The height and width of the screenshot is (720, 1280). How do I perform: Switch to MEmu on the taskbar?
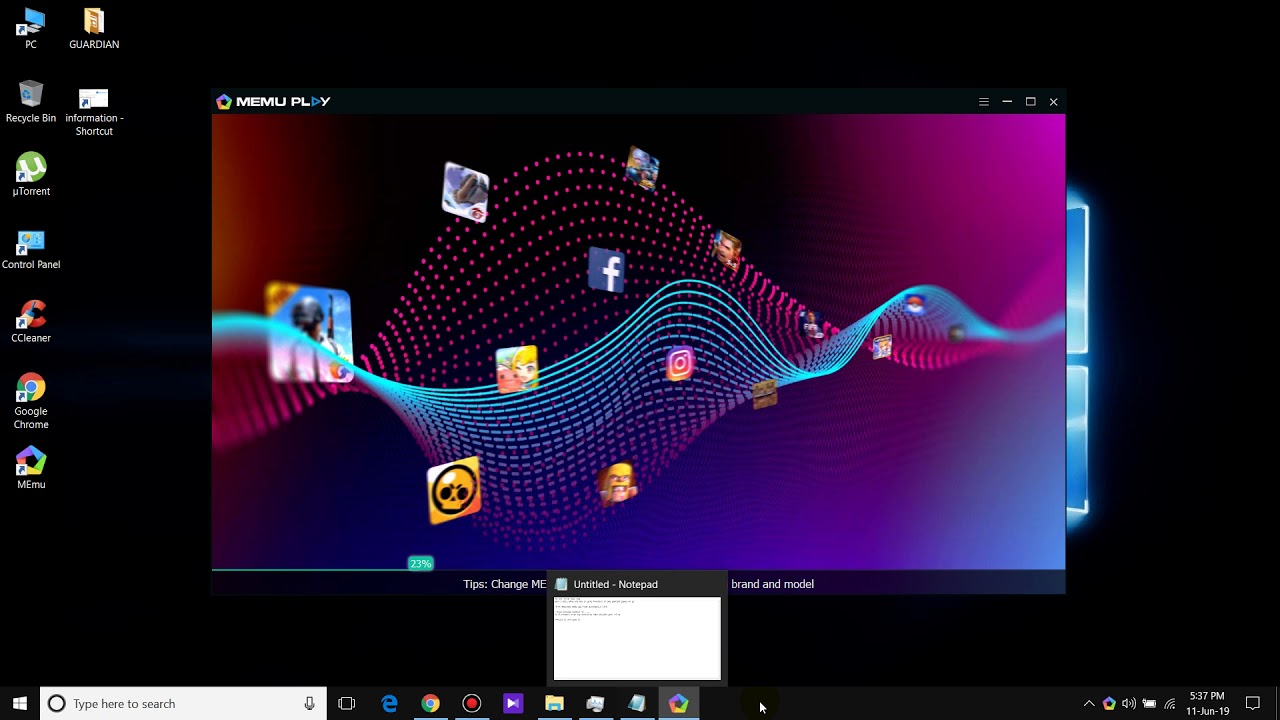tap(678, 704)
